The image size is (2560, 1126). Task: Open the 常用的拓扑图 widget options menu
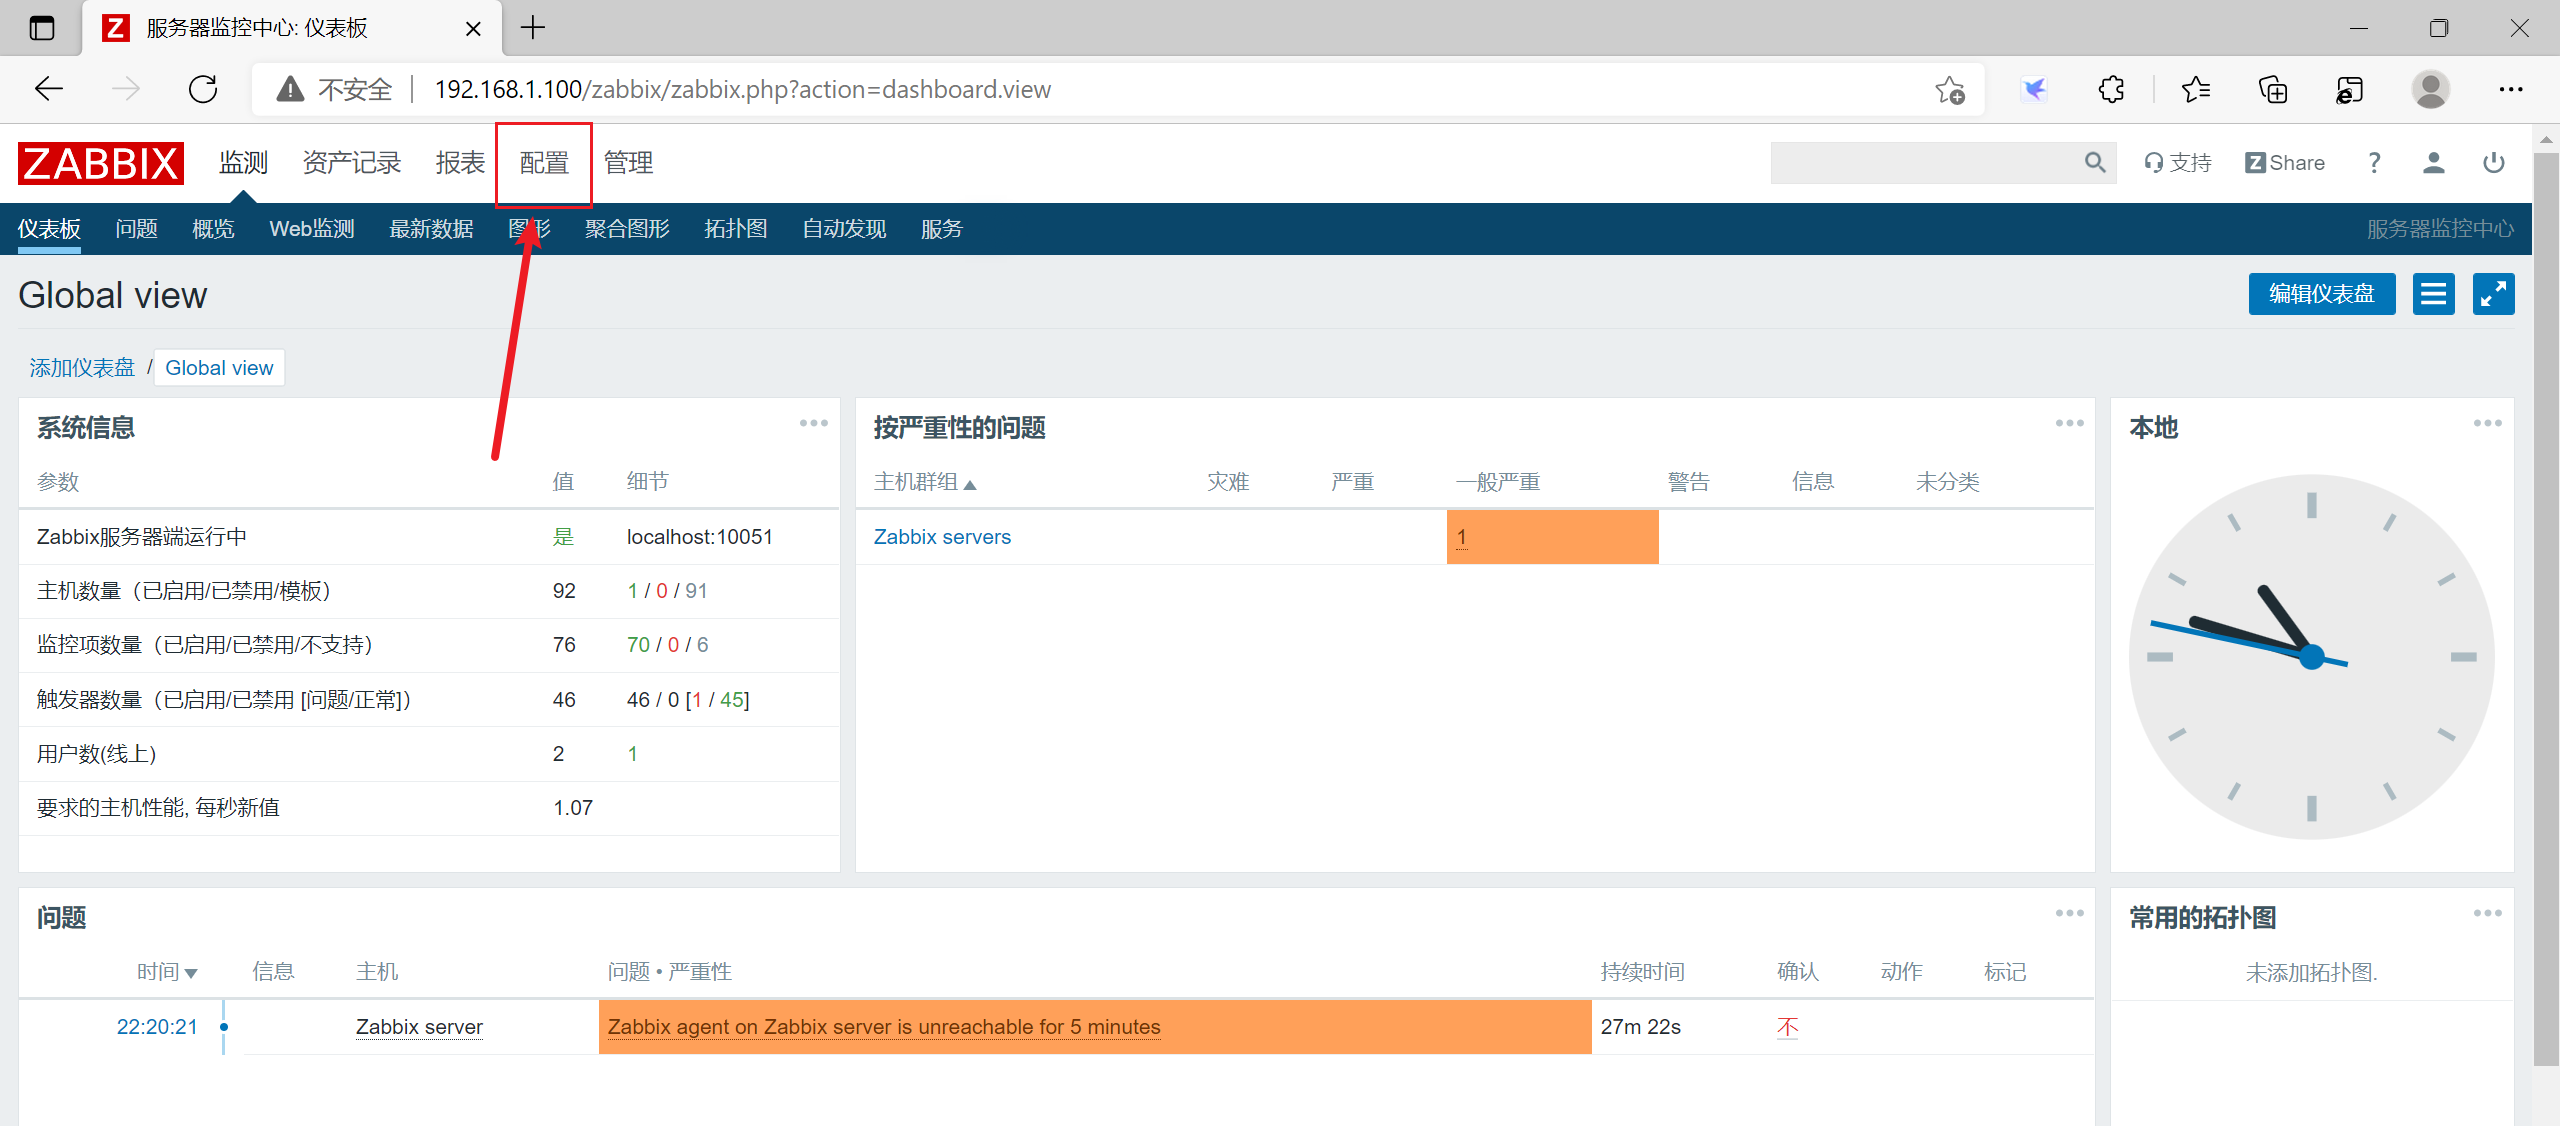click(x=2488, y=913)
